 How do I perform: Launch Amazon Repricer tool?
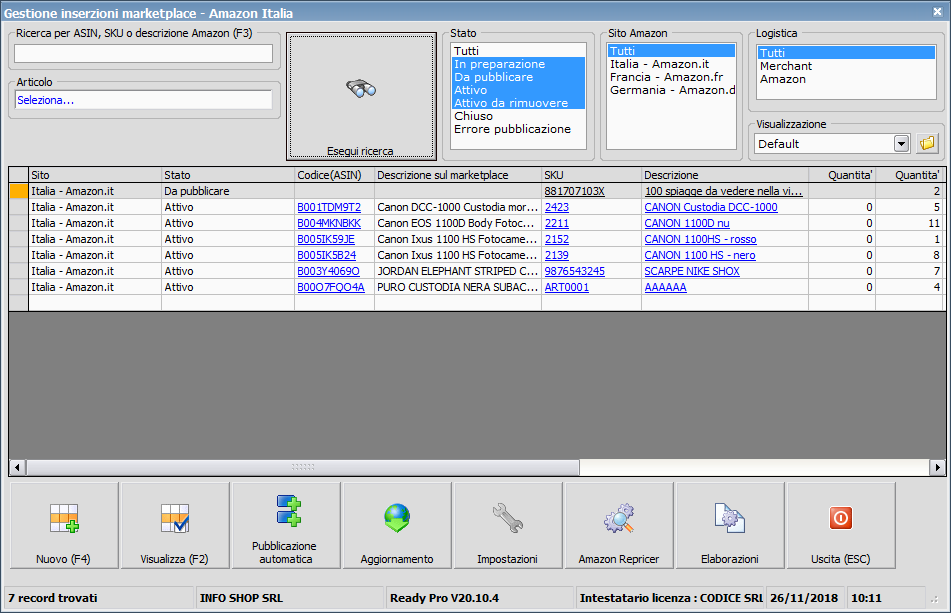pyautogui.click(x=619, y=525)
